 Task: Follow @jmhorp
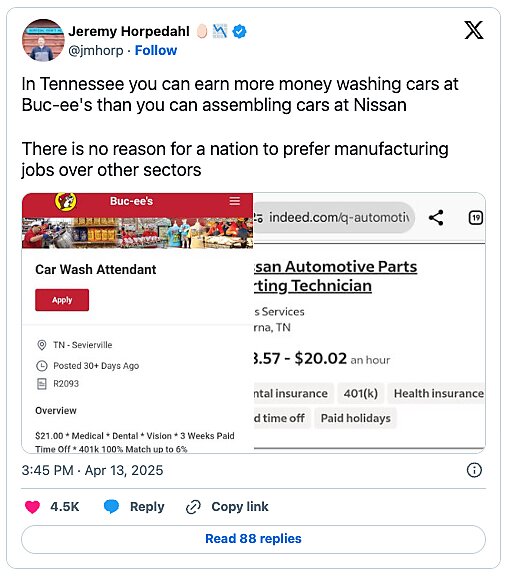(156, 50)
